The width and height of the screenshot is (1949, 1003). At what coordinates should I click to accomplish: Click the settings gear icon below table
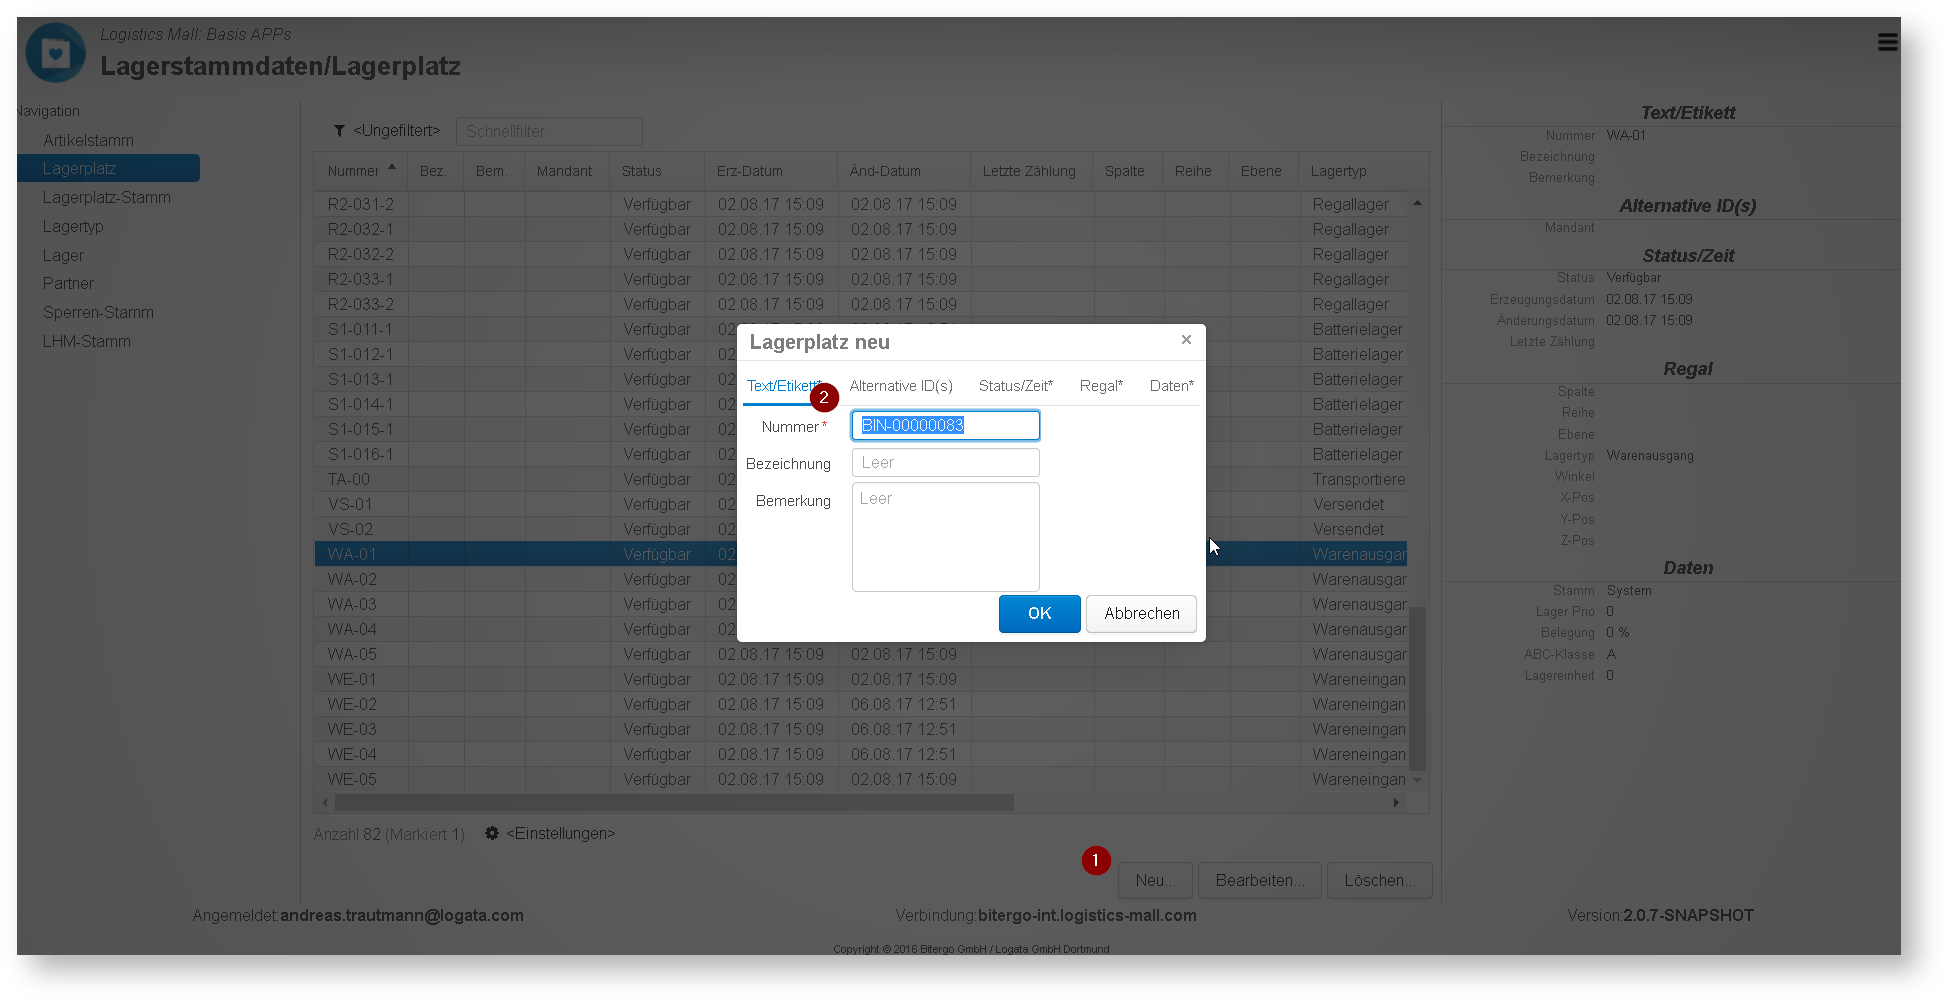point(492,833)
